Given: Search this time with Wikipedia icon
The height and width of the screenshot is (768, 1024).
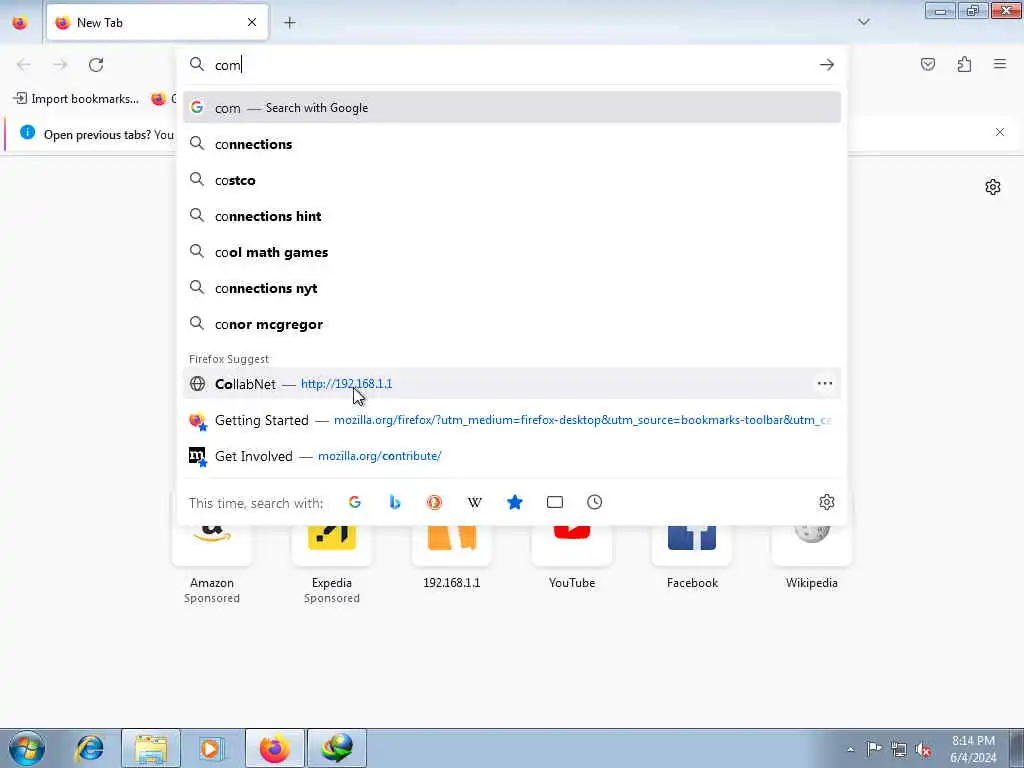Looking at the screenshot, I should pos(475,502).
